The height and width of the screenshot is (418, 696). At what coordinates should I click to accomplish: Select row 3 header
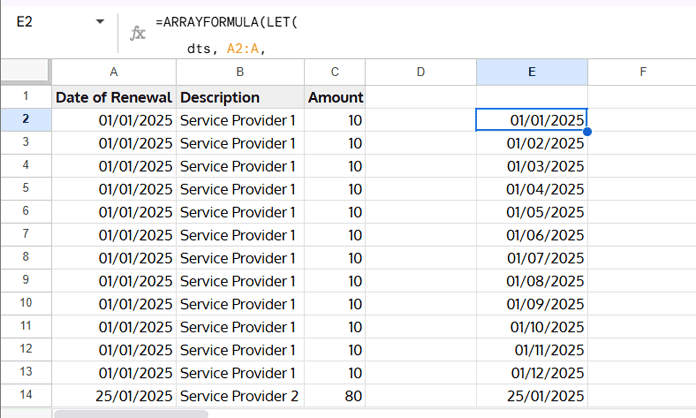click(x=26, y=143)
